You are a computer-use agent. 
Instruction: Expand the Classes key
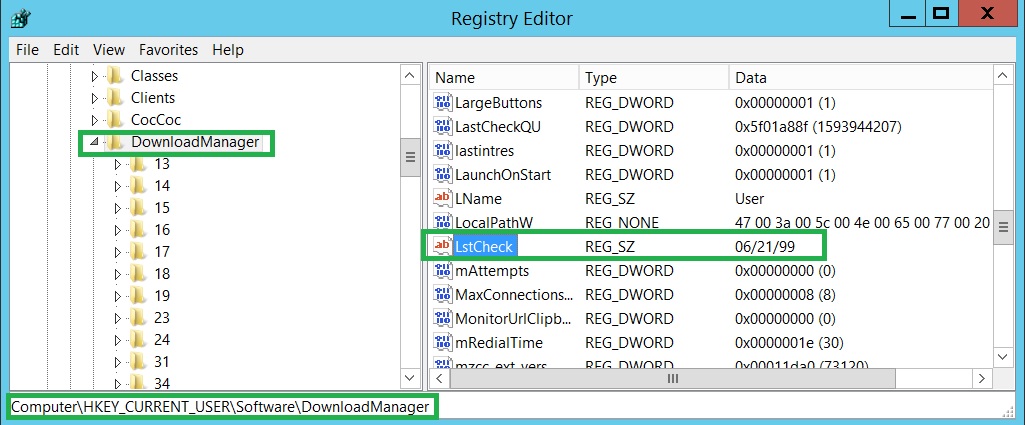(x=95, y=76)
